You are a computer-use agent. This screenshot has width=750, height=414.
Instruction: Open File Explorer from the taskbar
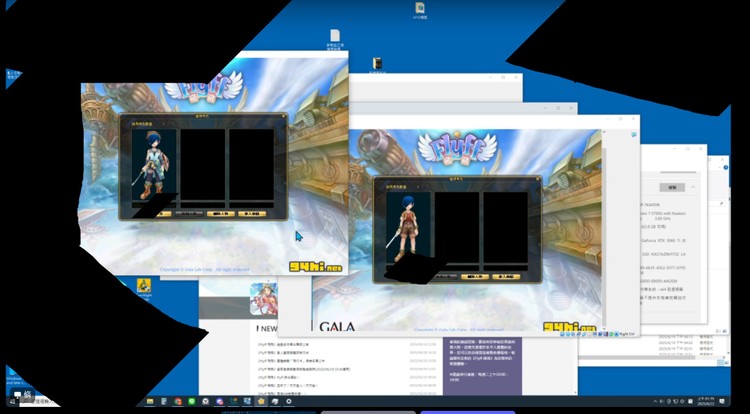pos(150,401)
